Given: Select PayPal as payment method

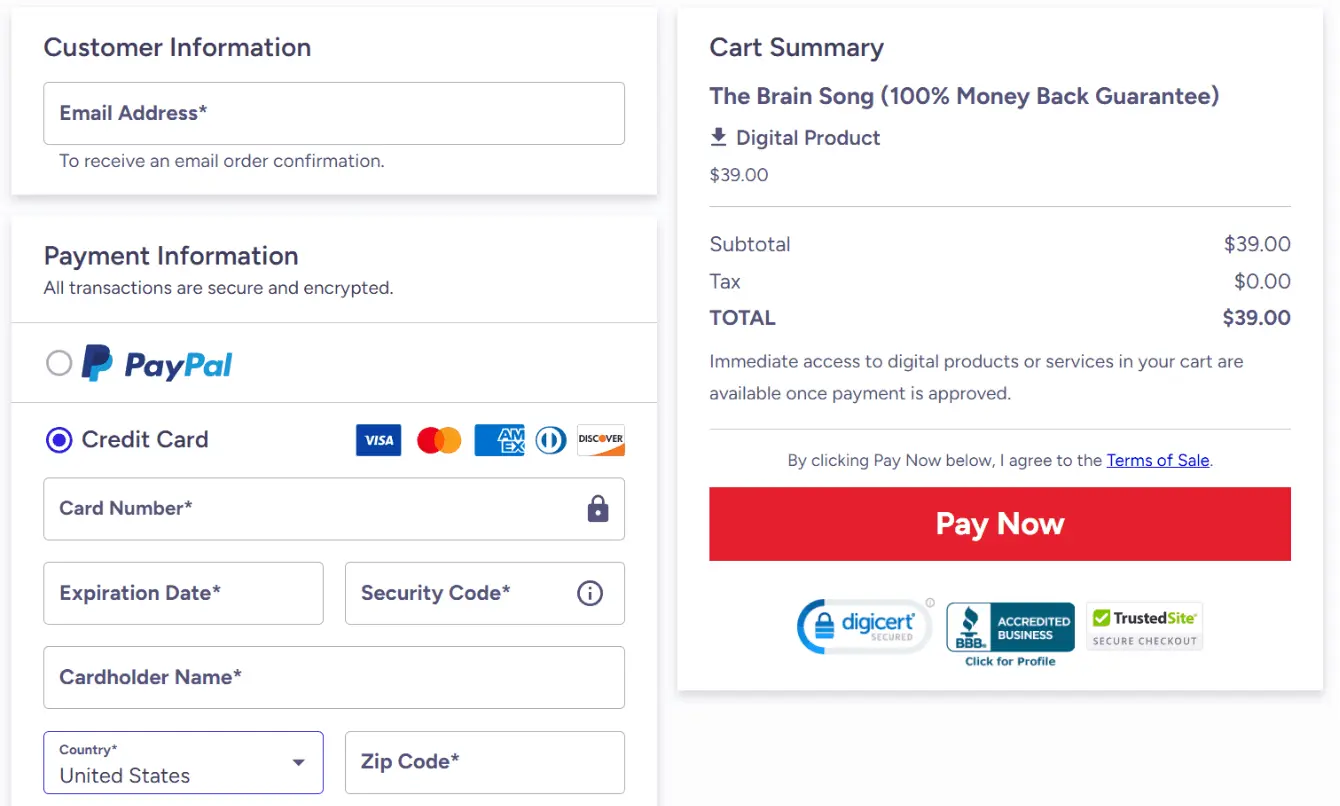Looking at the screenshot, I should (x=59, y=362).
